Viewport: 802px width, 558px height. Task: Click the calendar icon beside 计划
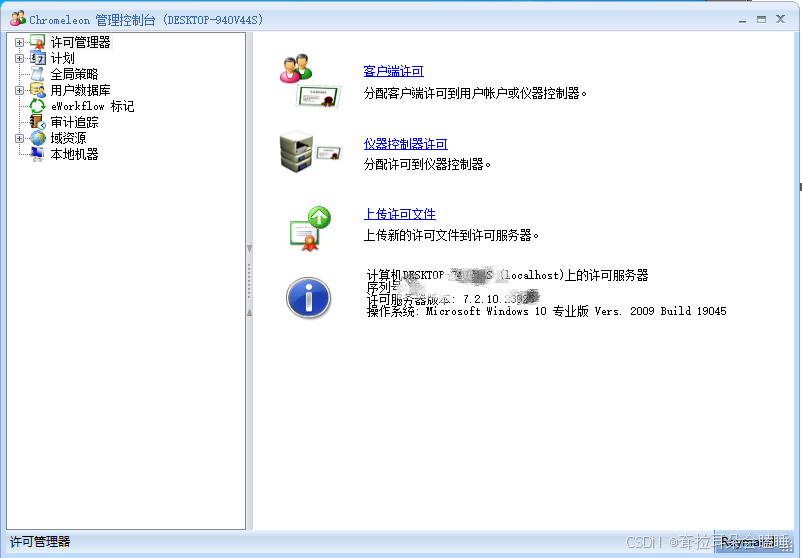point(37,58)
